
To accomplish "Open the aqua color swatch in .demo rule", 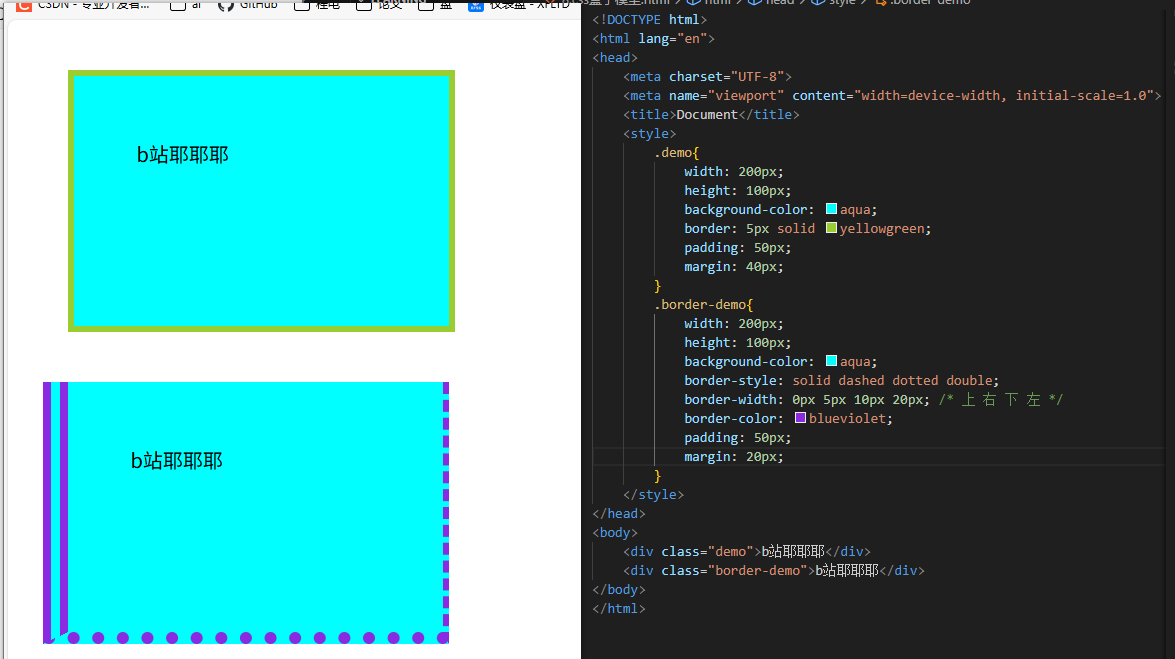I will 831,209.
